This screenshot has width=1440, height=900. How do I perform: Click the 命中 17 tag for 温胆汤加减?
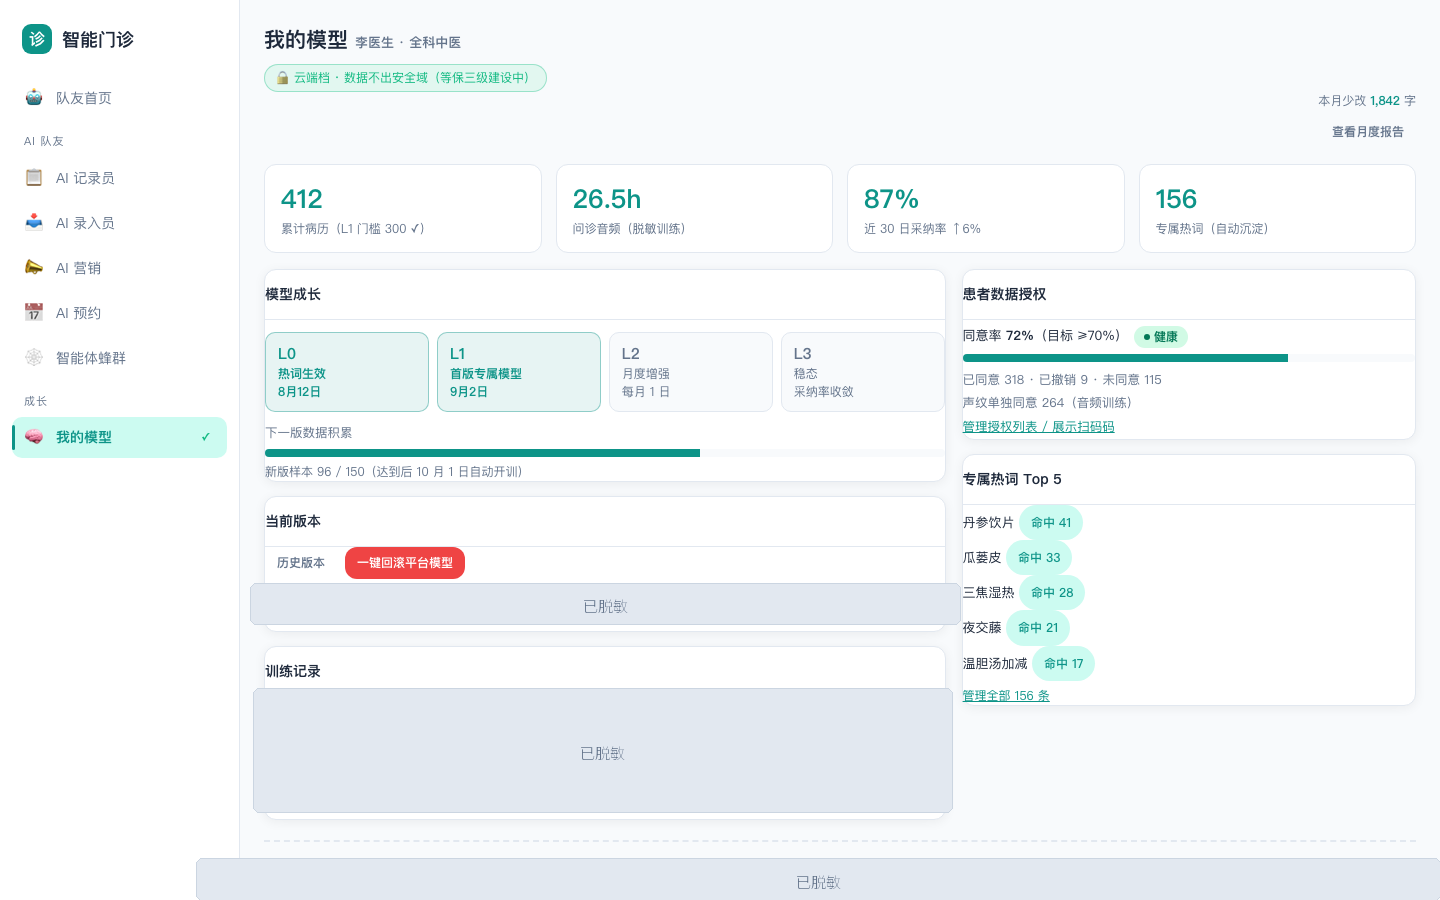tap(1064, 664)
